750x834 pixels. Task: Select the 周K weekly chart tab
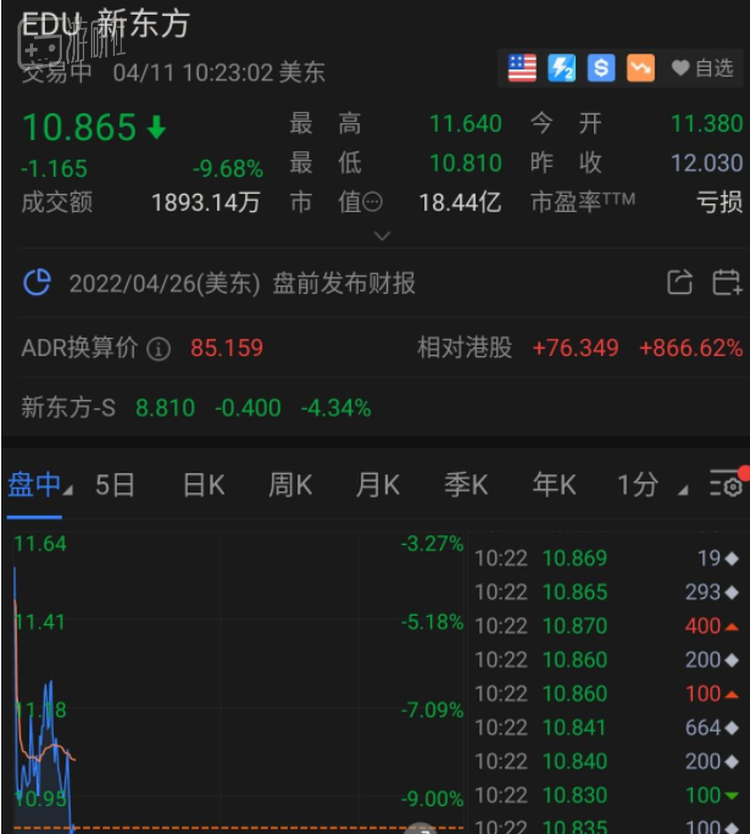tap(290, 486)
